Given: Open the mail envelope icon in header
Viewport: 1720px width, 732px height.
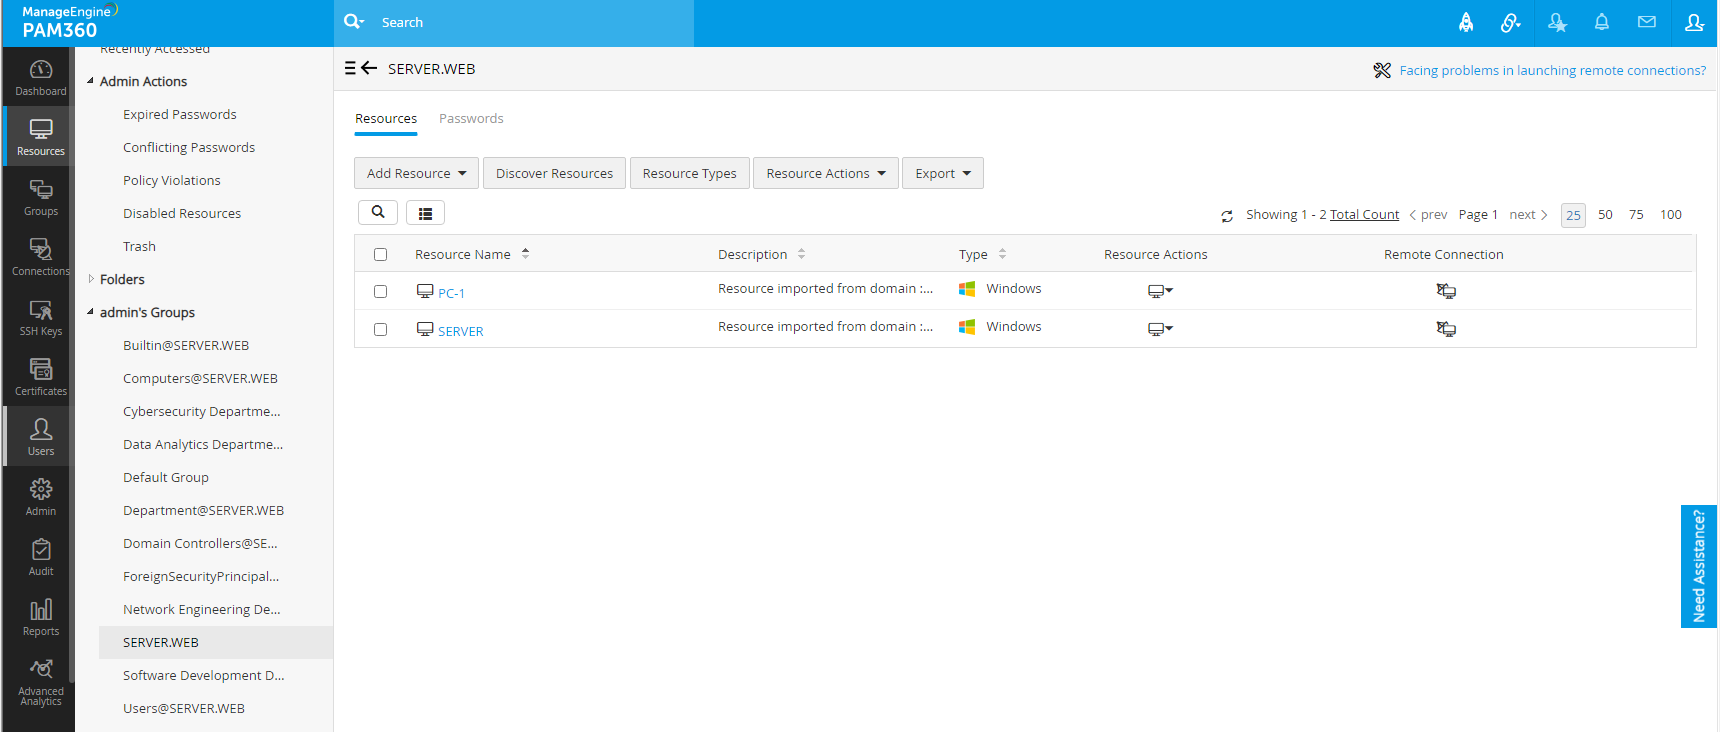Looking at the screenshot, I should 1646,22.
